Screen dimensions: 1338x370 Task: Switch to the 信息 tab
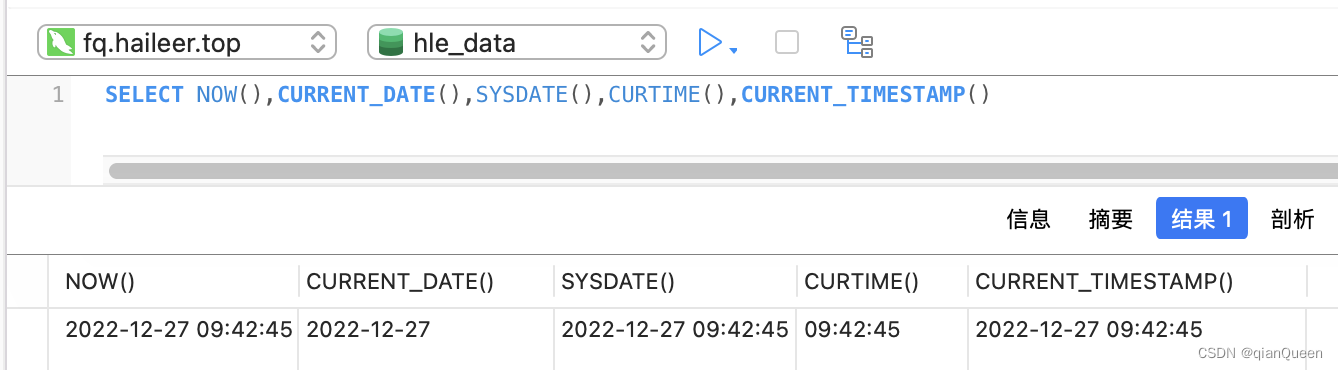point(1028,219)
